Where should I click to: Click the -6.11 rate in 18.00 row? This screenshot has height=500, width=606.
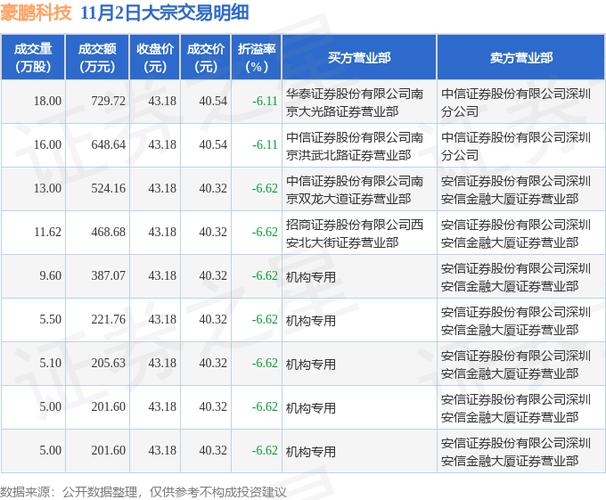tap(265, 101)
